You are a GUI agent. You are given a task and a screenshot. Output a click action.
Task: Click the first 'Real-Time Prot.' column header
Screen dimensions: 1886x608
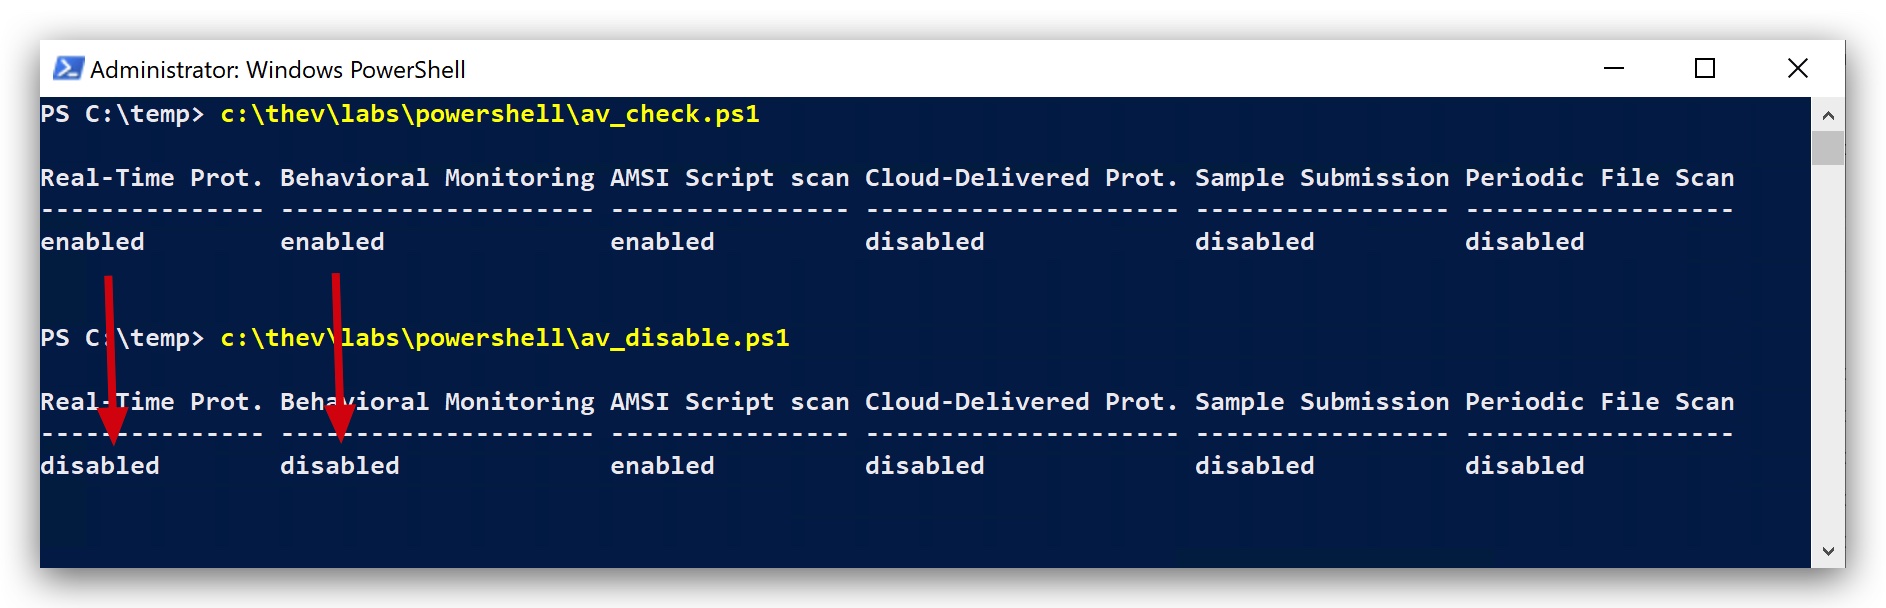[152, 178]
